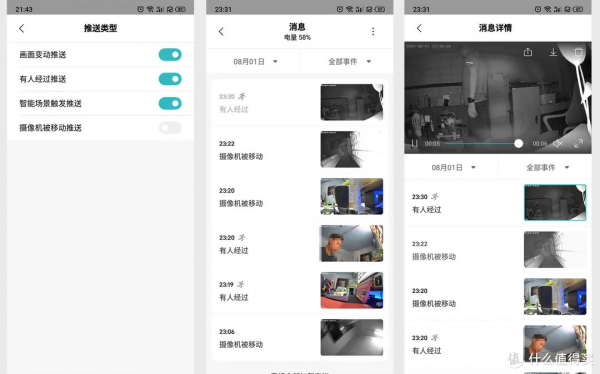600x374 pixels.
Task: Toggle 有人经过推送 switch
Action: tap(170, 79)
